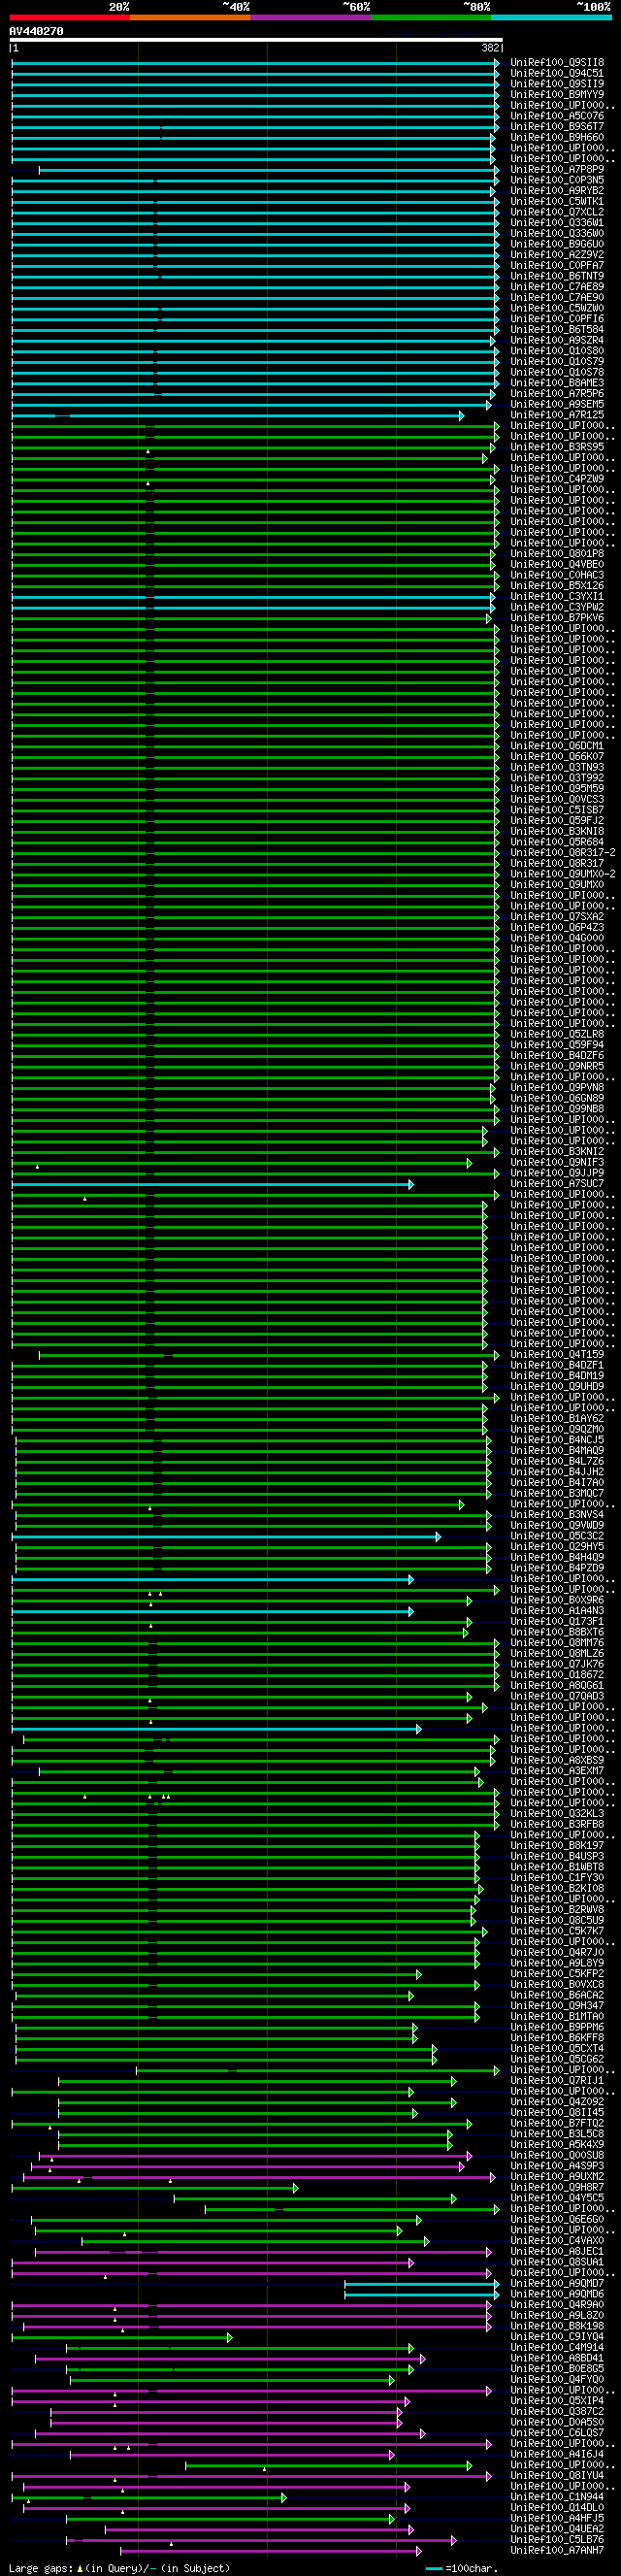Open hit UniRef100_B9MYY9
The image size is (621, 2576).
557,95
